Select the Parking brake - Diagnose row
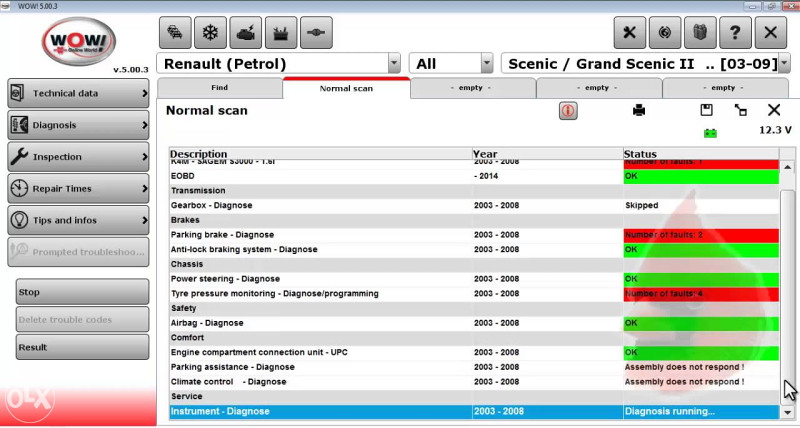 click(x=474, y=235)
